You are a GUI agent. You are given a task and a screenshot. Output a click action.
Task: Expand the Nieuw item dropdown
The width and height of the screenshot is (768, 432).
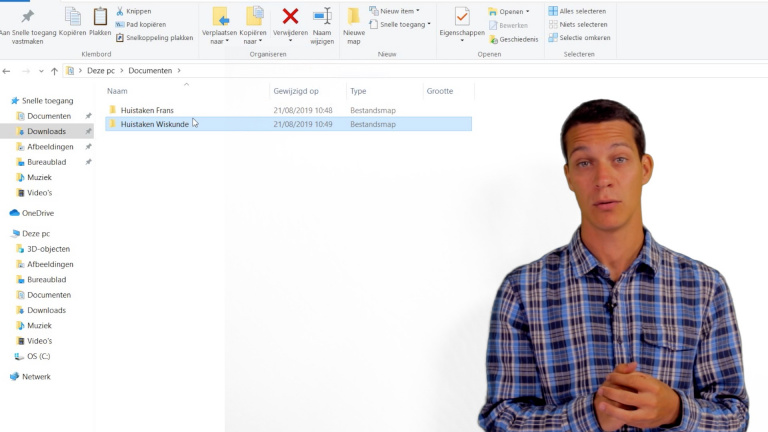(x=395, y=11)
